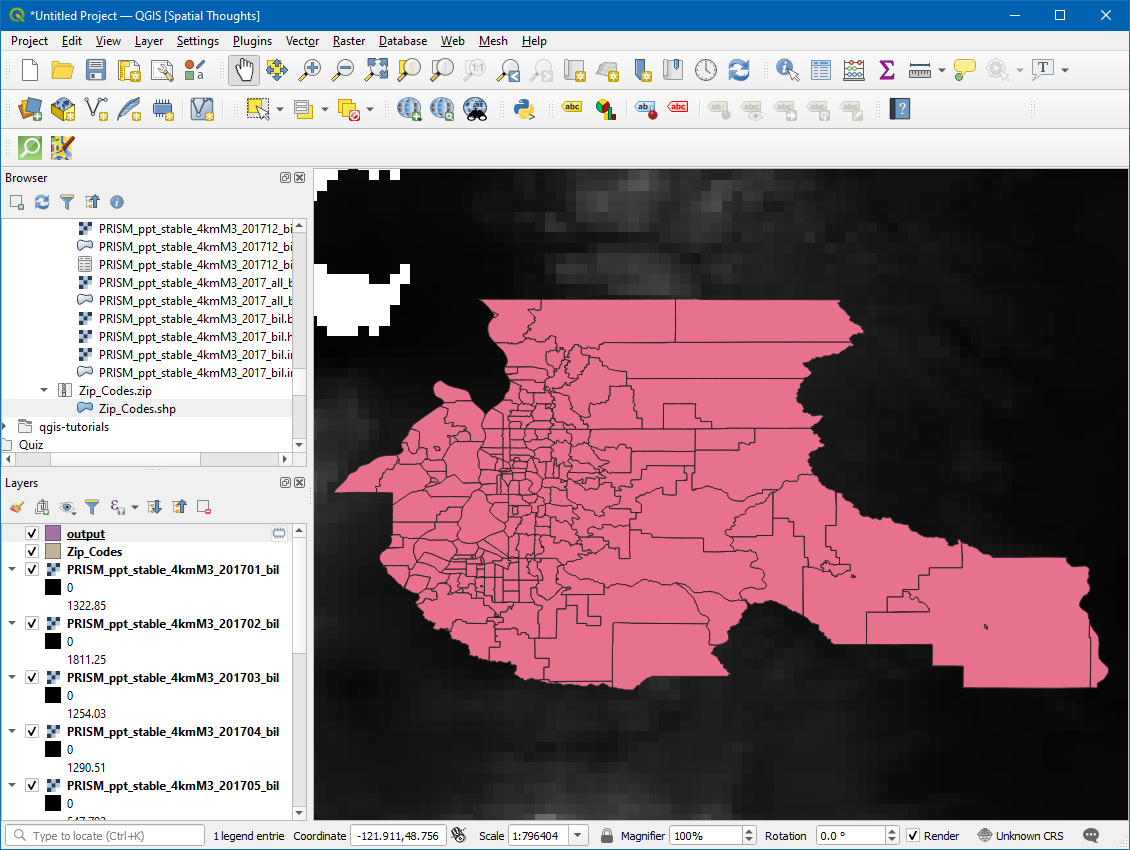Collapse the Zip_Codes.zip browser folder
The height and width of the screenshot is (850, 1130).
point(44,390)
